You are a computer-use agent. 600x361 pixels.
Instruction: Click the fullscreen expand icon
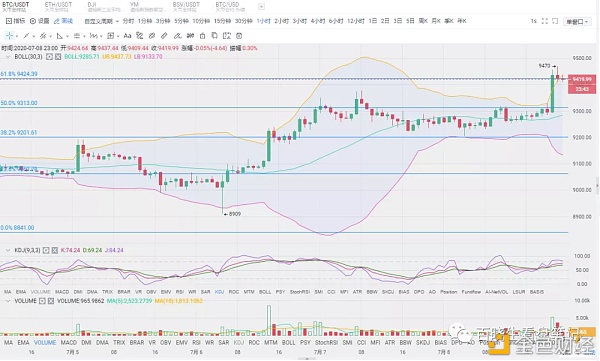[545, 21]
